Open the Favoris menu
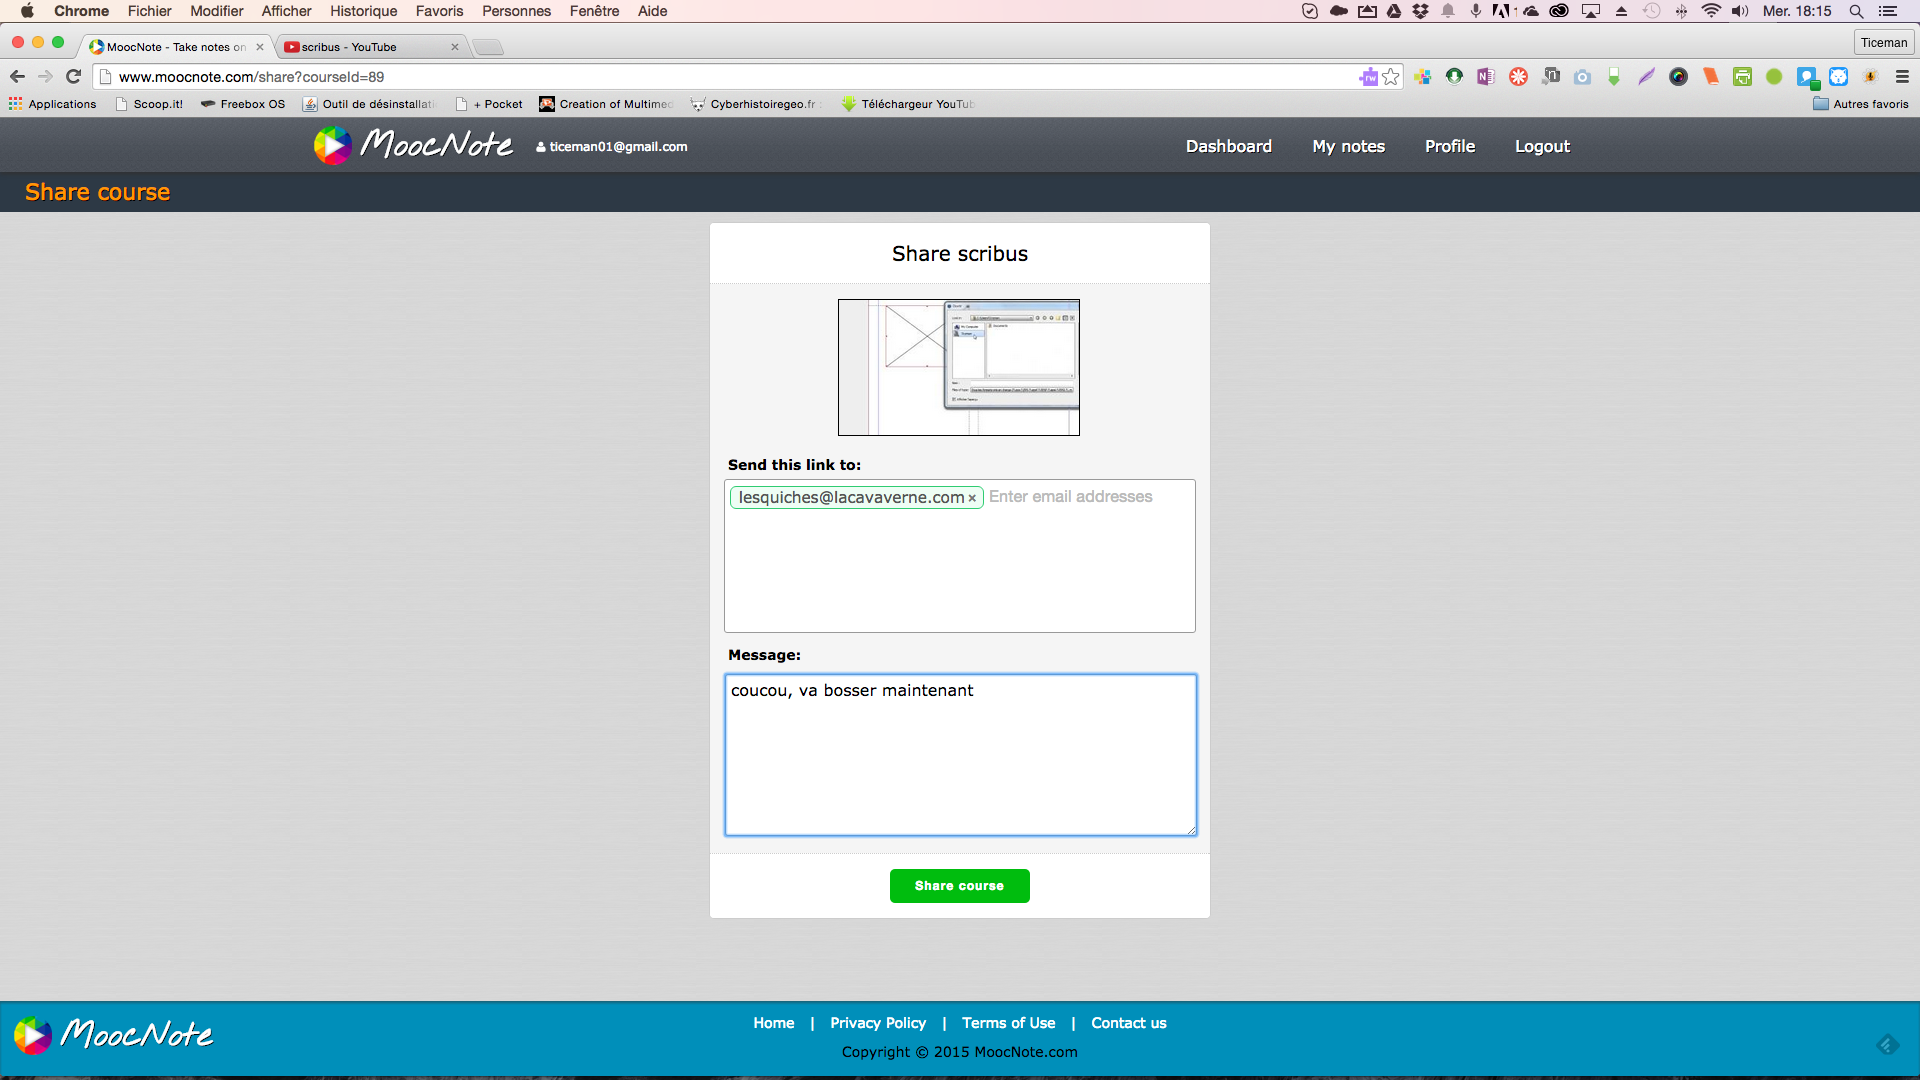The image size is (1920, 1080). [x=440, y=11]
